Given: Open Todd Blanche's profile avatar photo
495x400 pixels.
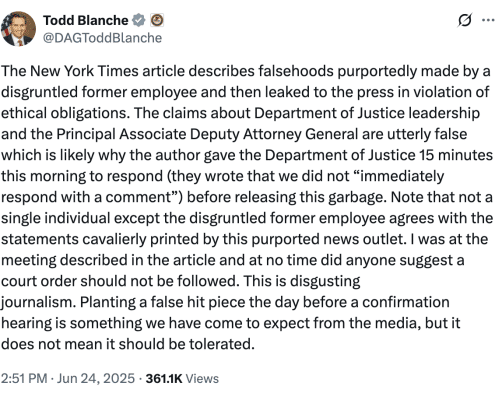Looking at the screenshot, I should tap(18, 29).
